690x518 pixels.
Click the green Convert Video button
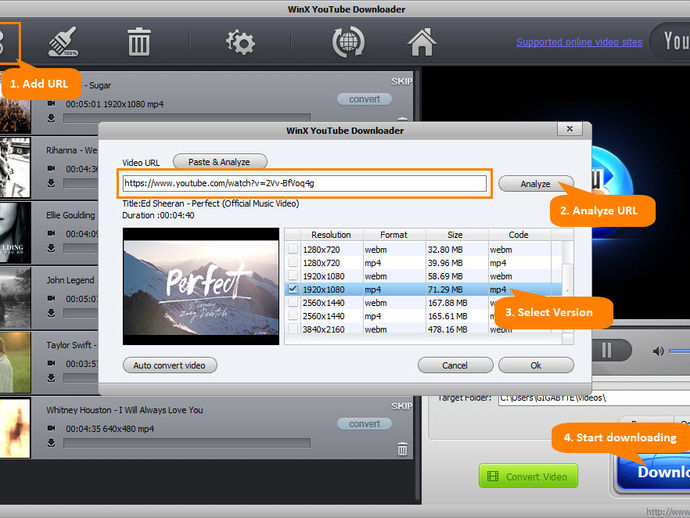(x=528, y=476)
